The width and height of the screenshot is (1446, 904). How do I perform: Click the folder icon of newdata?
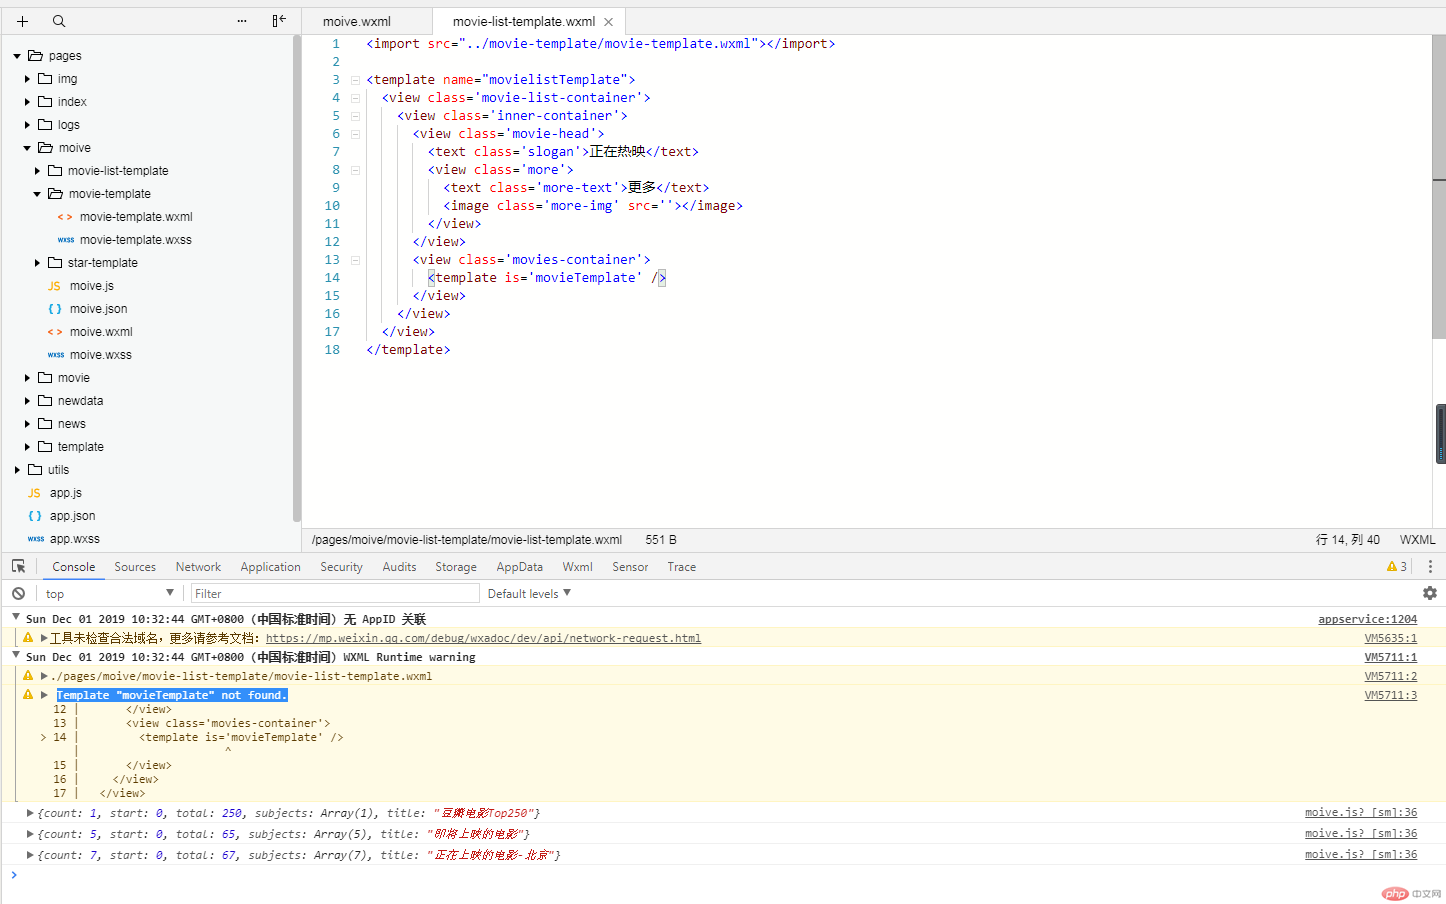[45, 401]
